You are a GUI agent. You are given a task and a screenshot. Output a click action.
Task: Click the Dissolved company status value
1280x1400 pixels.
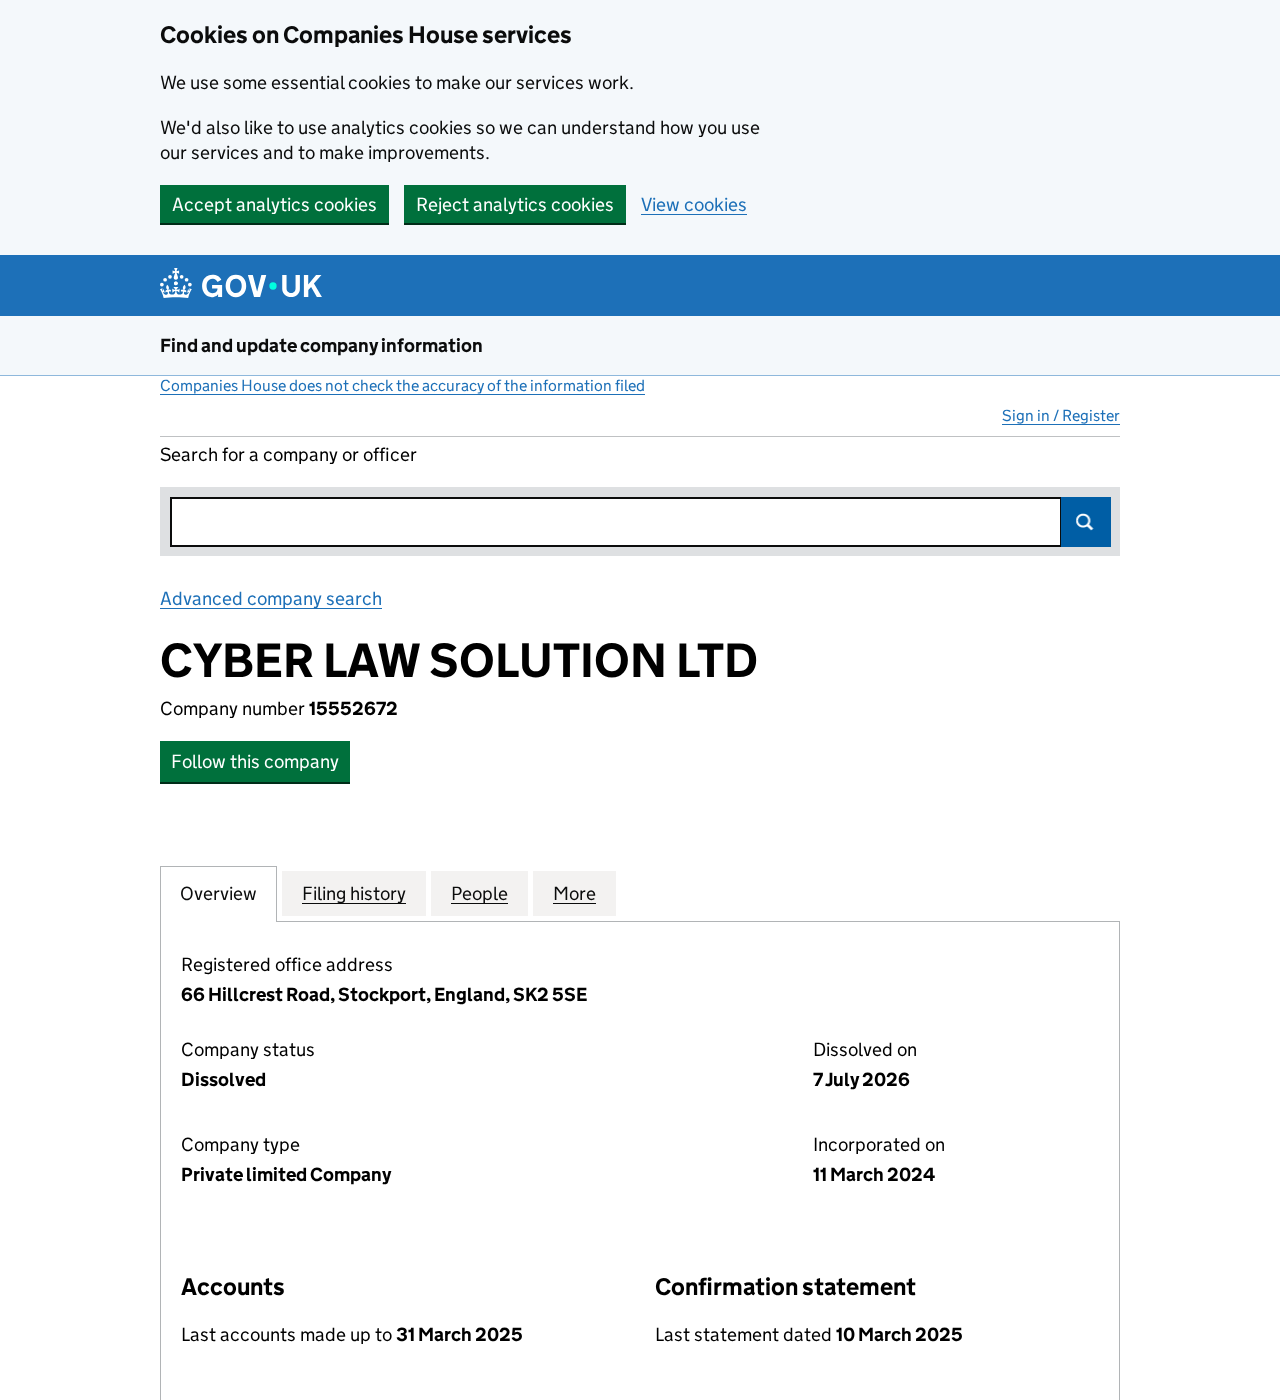pyautogui.click(x=223, y=1080)
